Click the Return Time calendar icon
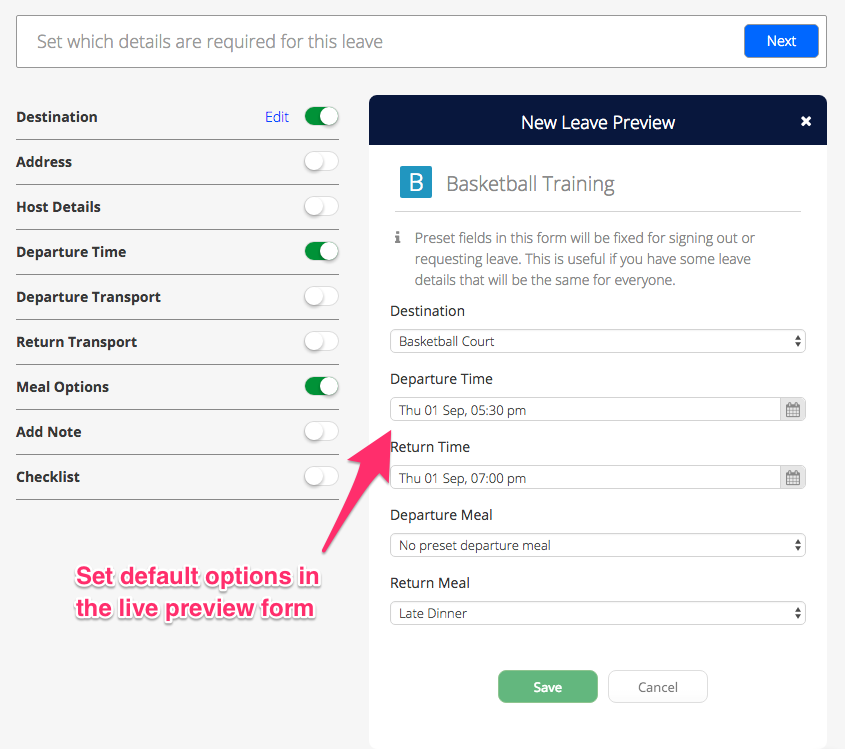845x749 pixels. [793, 478]
